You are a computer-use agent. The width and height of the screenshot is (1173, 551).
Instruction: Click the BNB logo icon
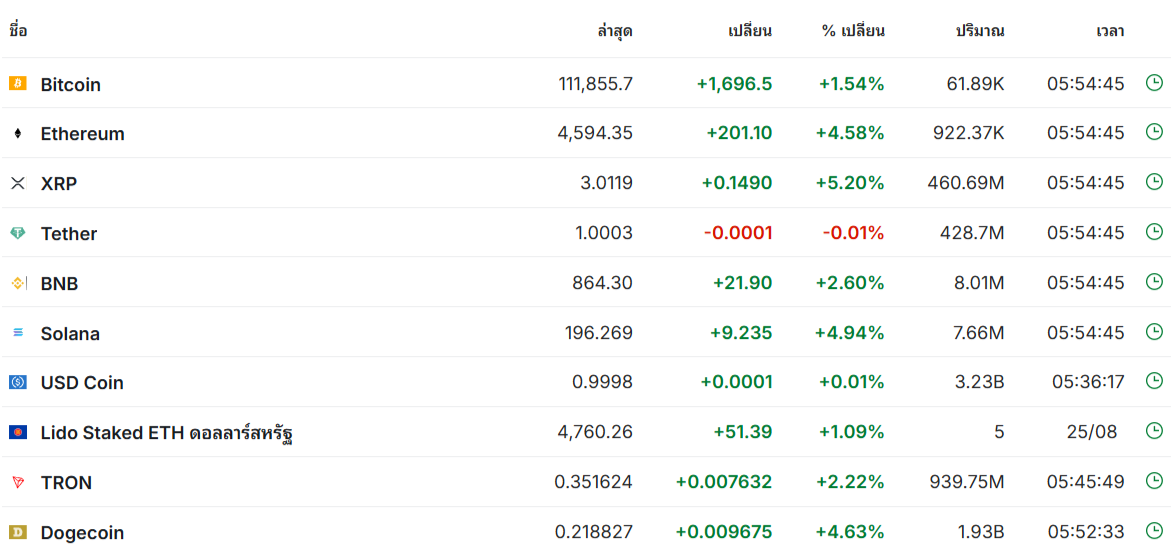18,283
